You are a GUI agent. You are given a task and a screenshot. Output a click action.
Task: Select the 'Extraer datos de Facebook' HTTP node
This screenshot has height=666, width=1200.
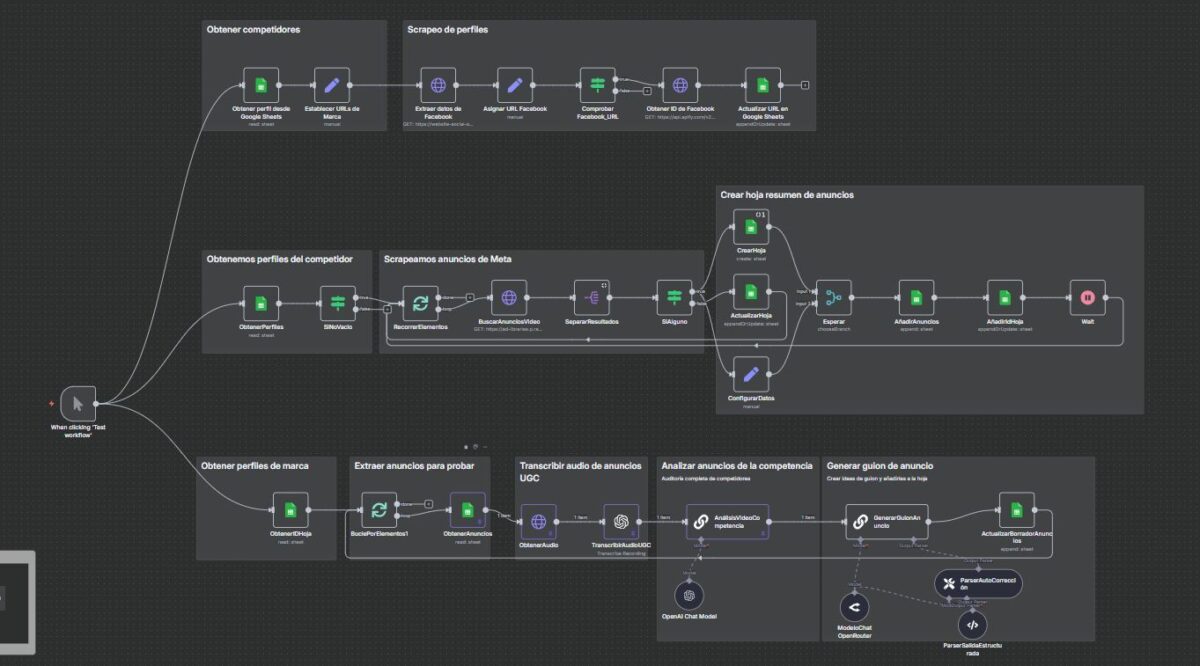437,85
